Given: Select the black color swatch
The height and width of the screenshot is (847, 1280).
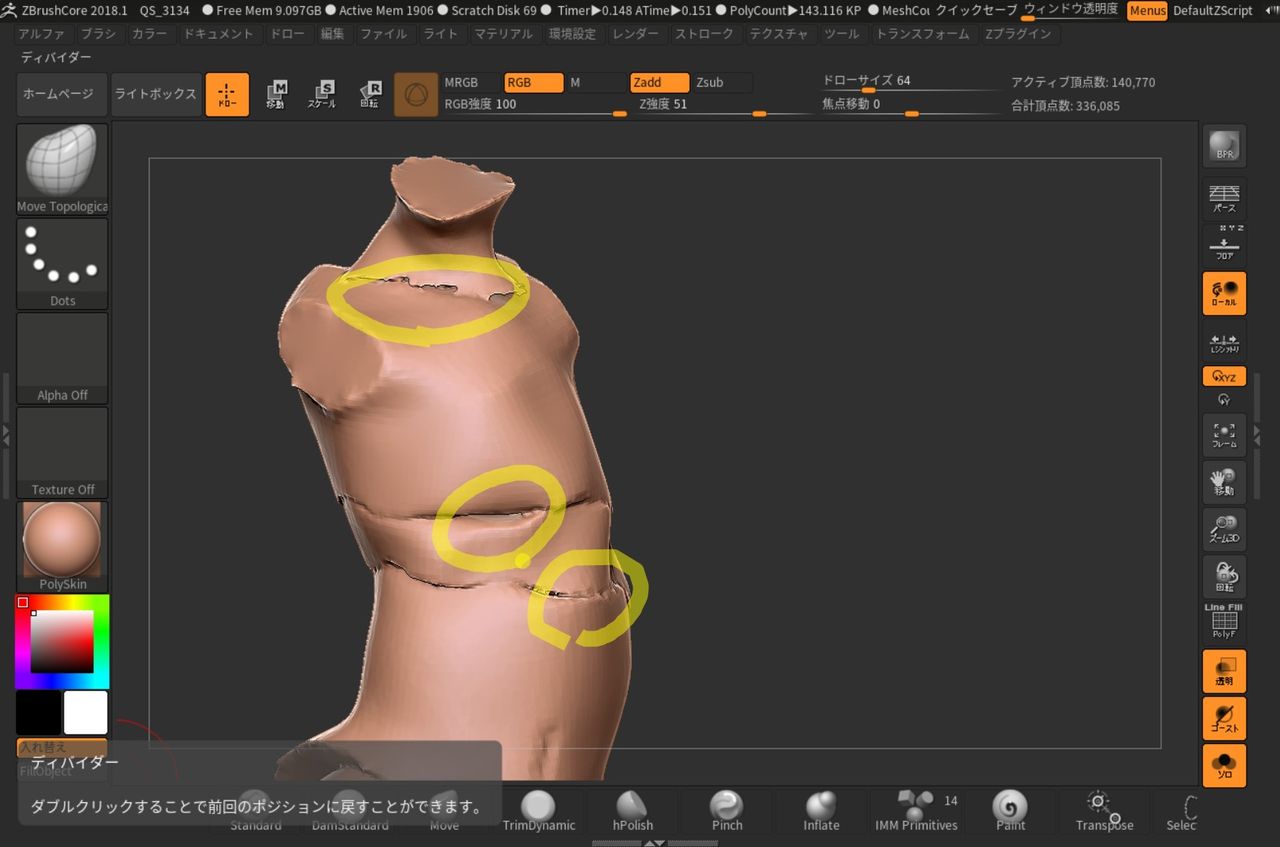Looking at the screenshot, I should click(x=38, y=712).
